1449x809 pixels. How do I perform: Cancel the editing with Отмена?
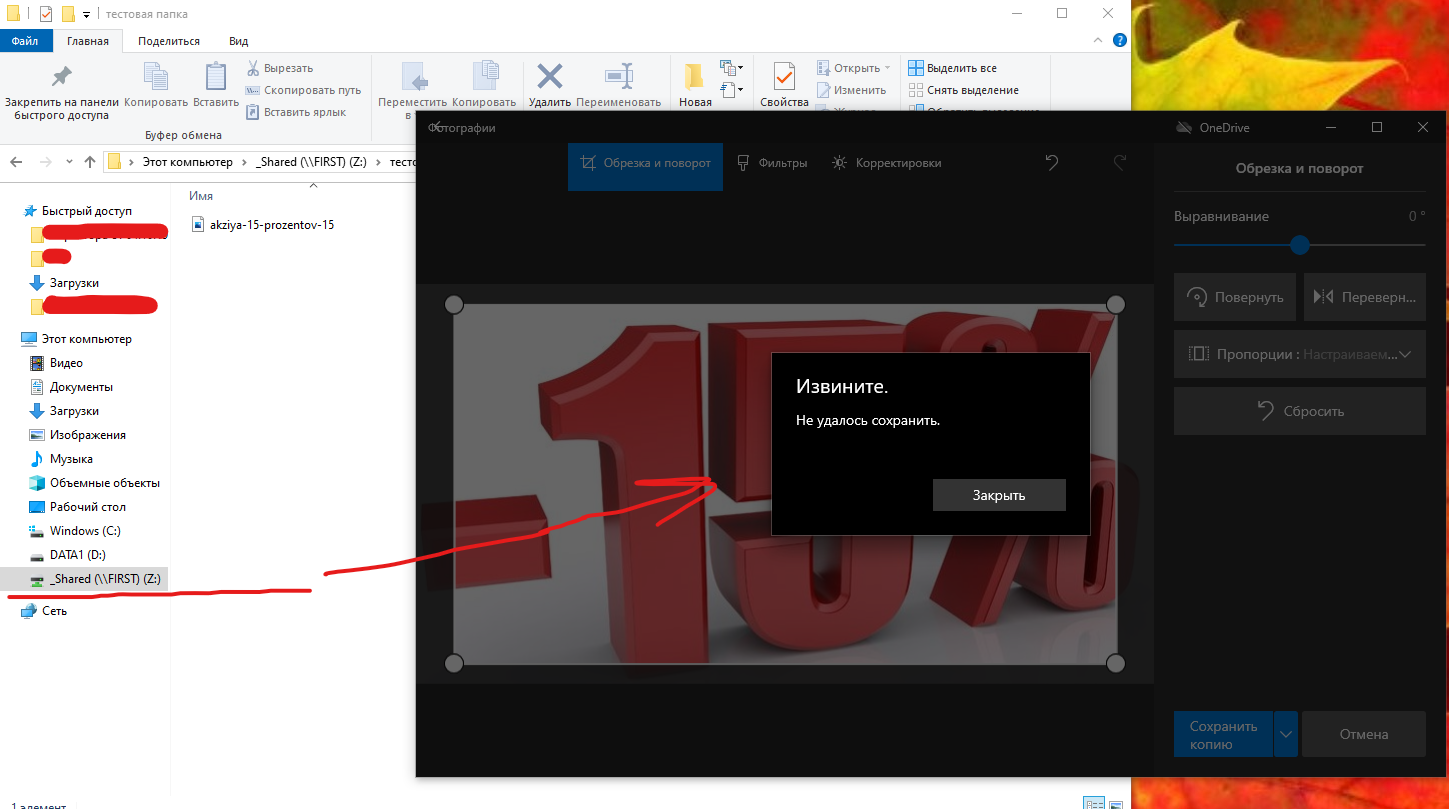coord(1364,735)
